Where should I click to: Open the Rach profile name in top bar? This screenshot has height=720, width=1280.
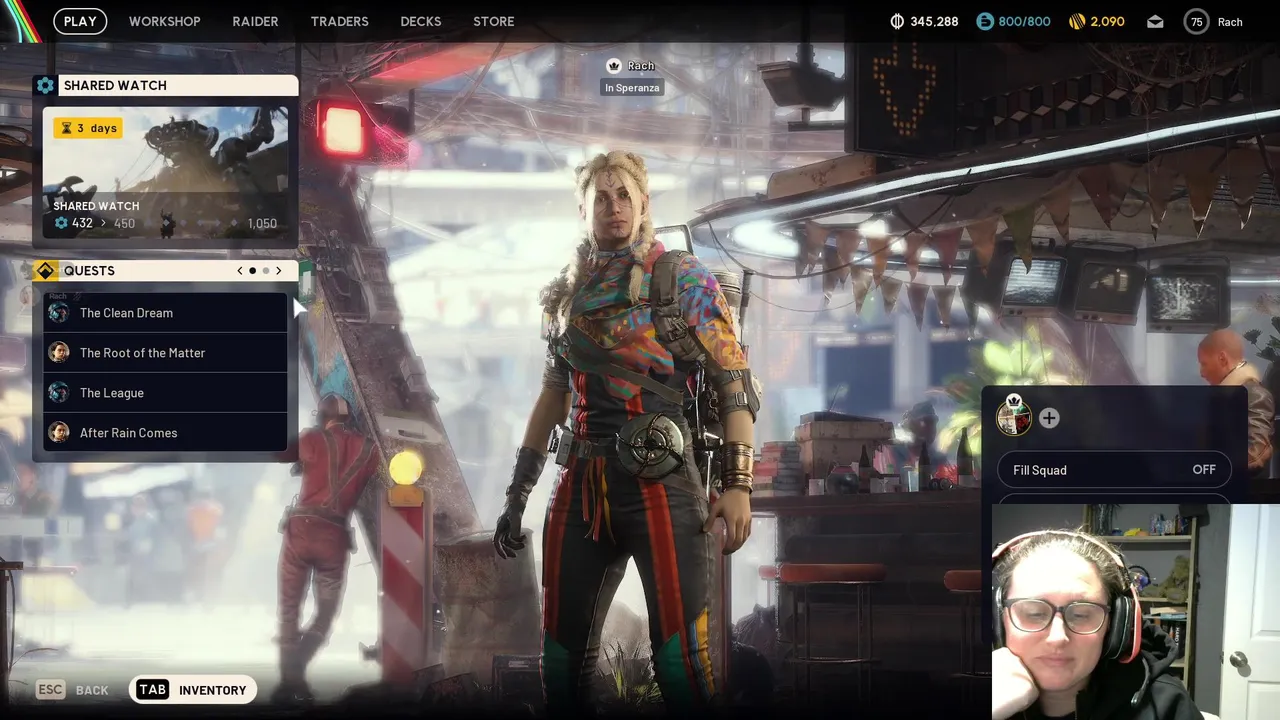(1230, 22)
